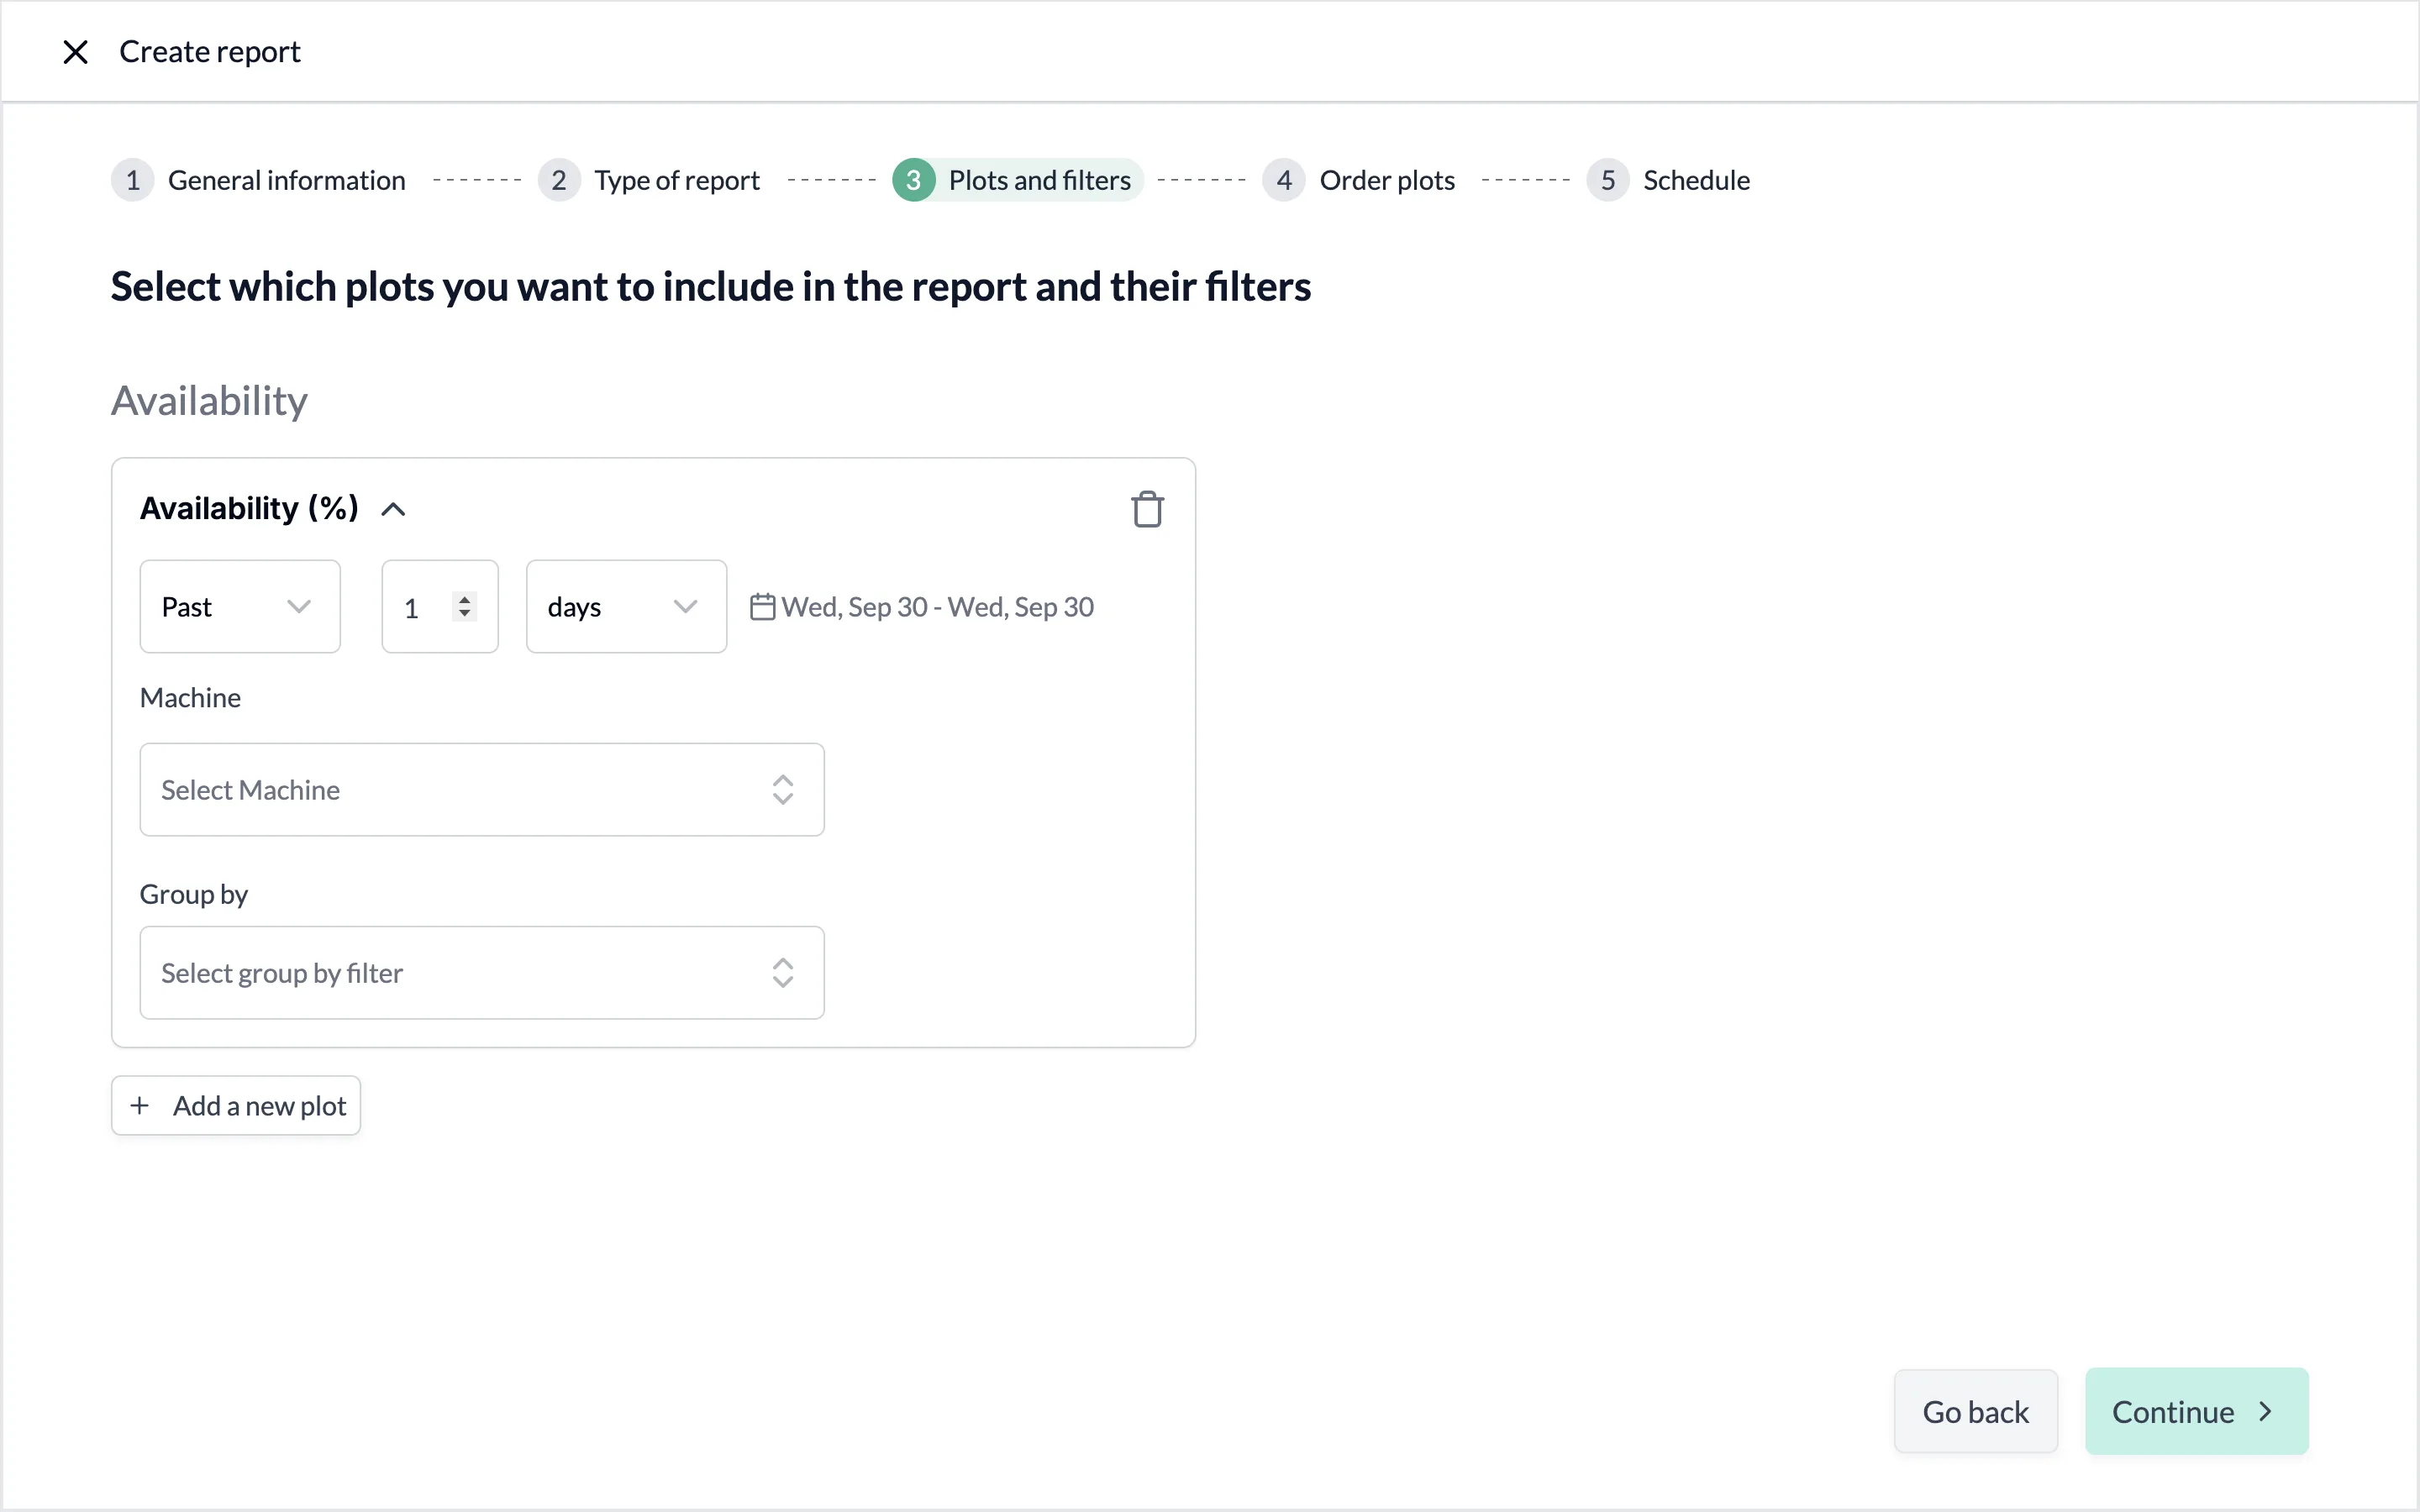Viewport: 2420px width, 1512px height.
Task: Open the Select Machine combo box
Action: pos(482,790)
